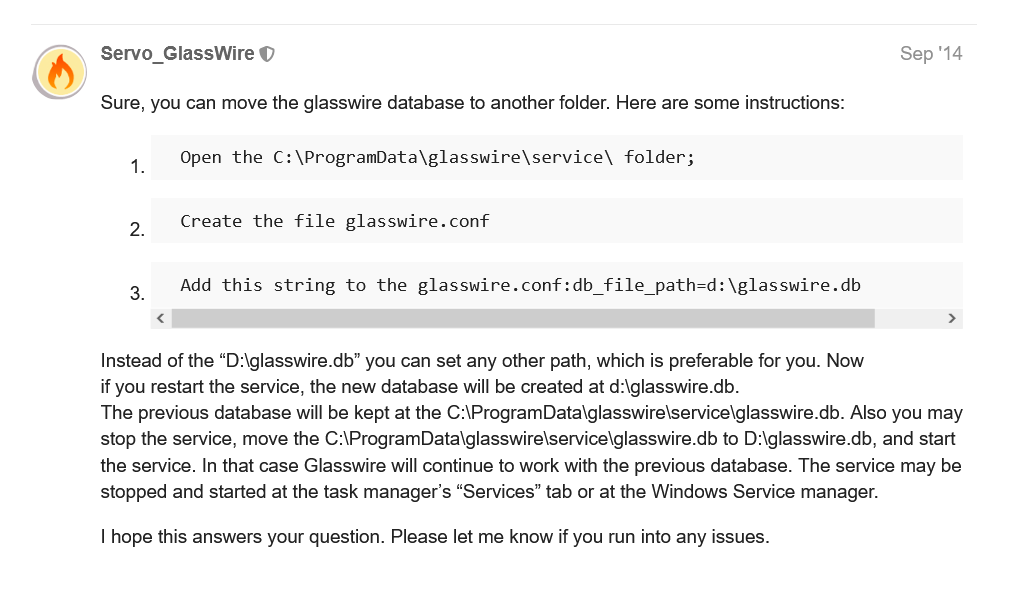This screenshot has width=1016, height=590.
Task: Open the Servo_GlassWire user profile link
Action: tap(178, 54)
